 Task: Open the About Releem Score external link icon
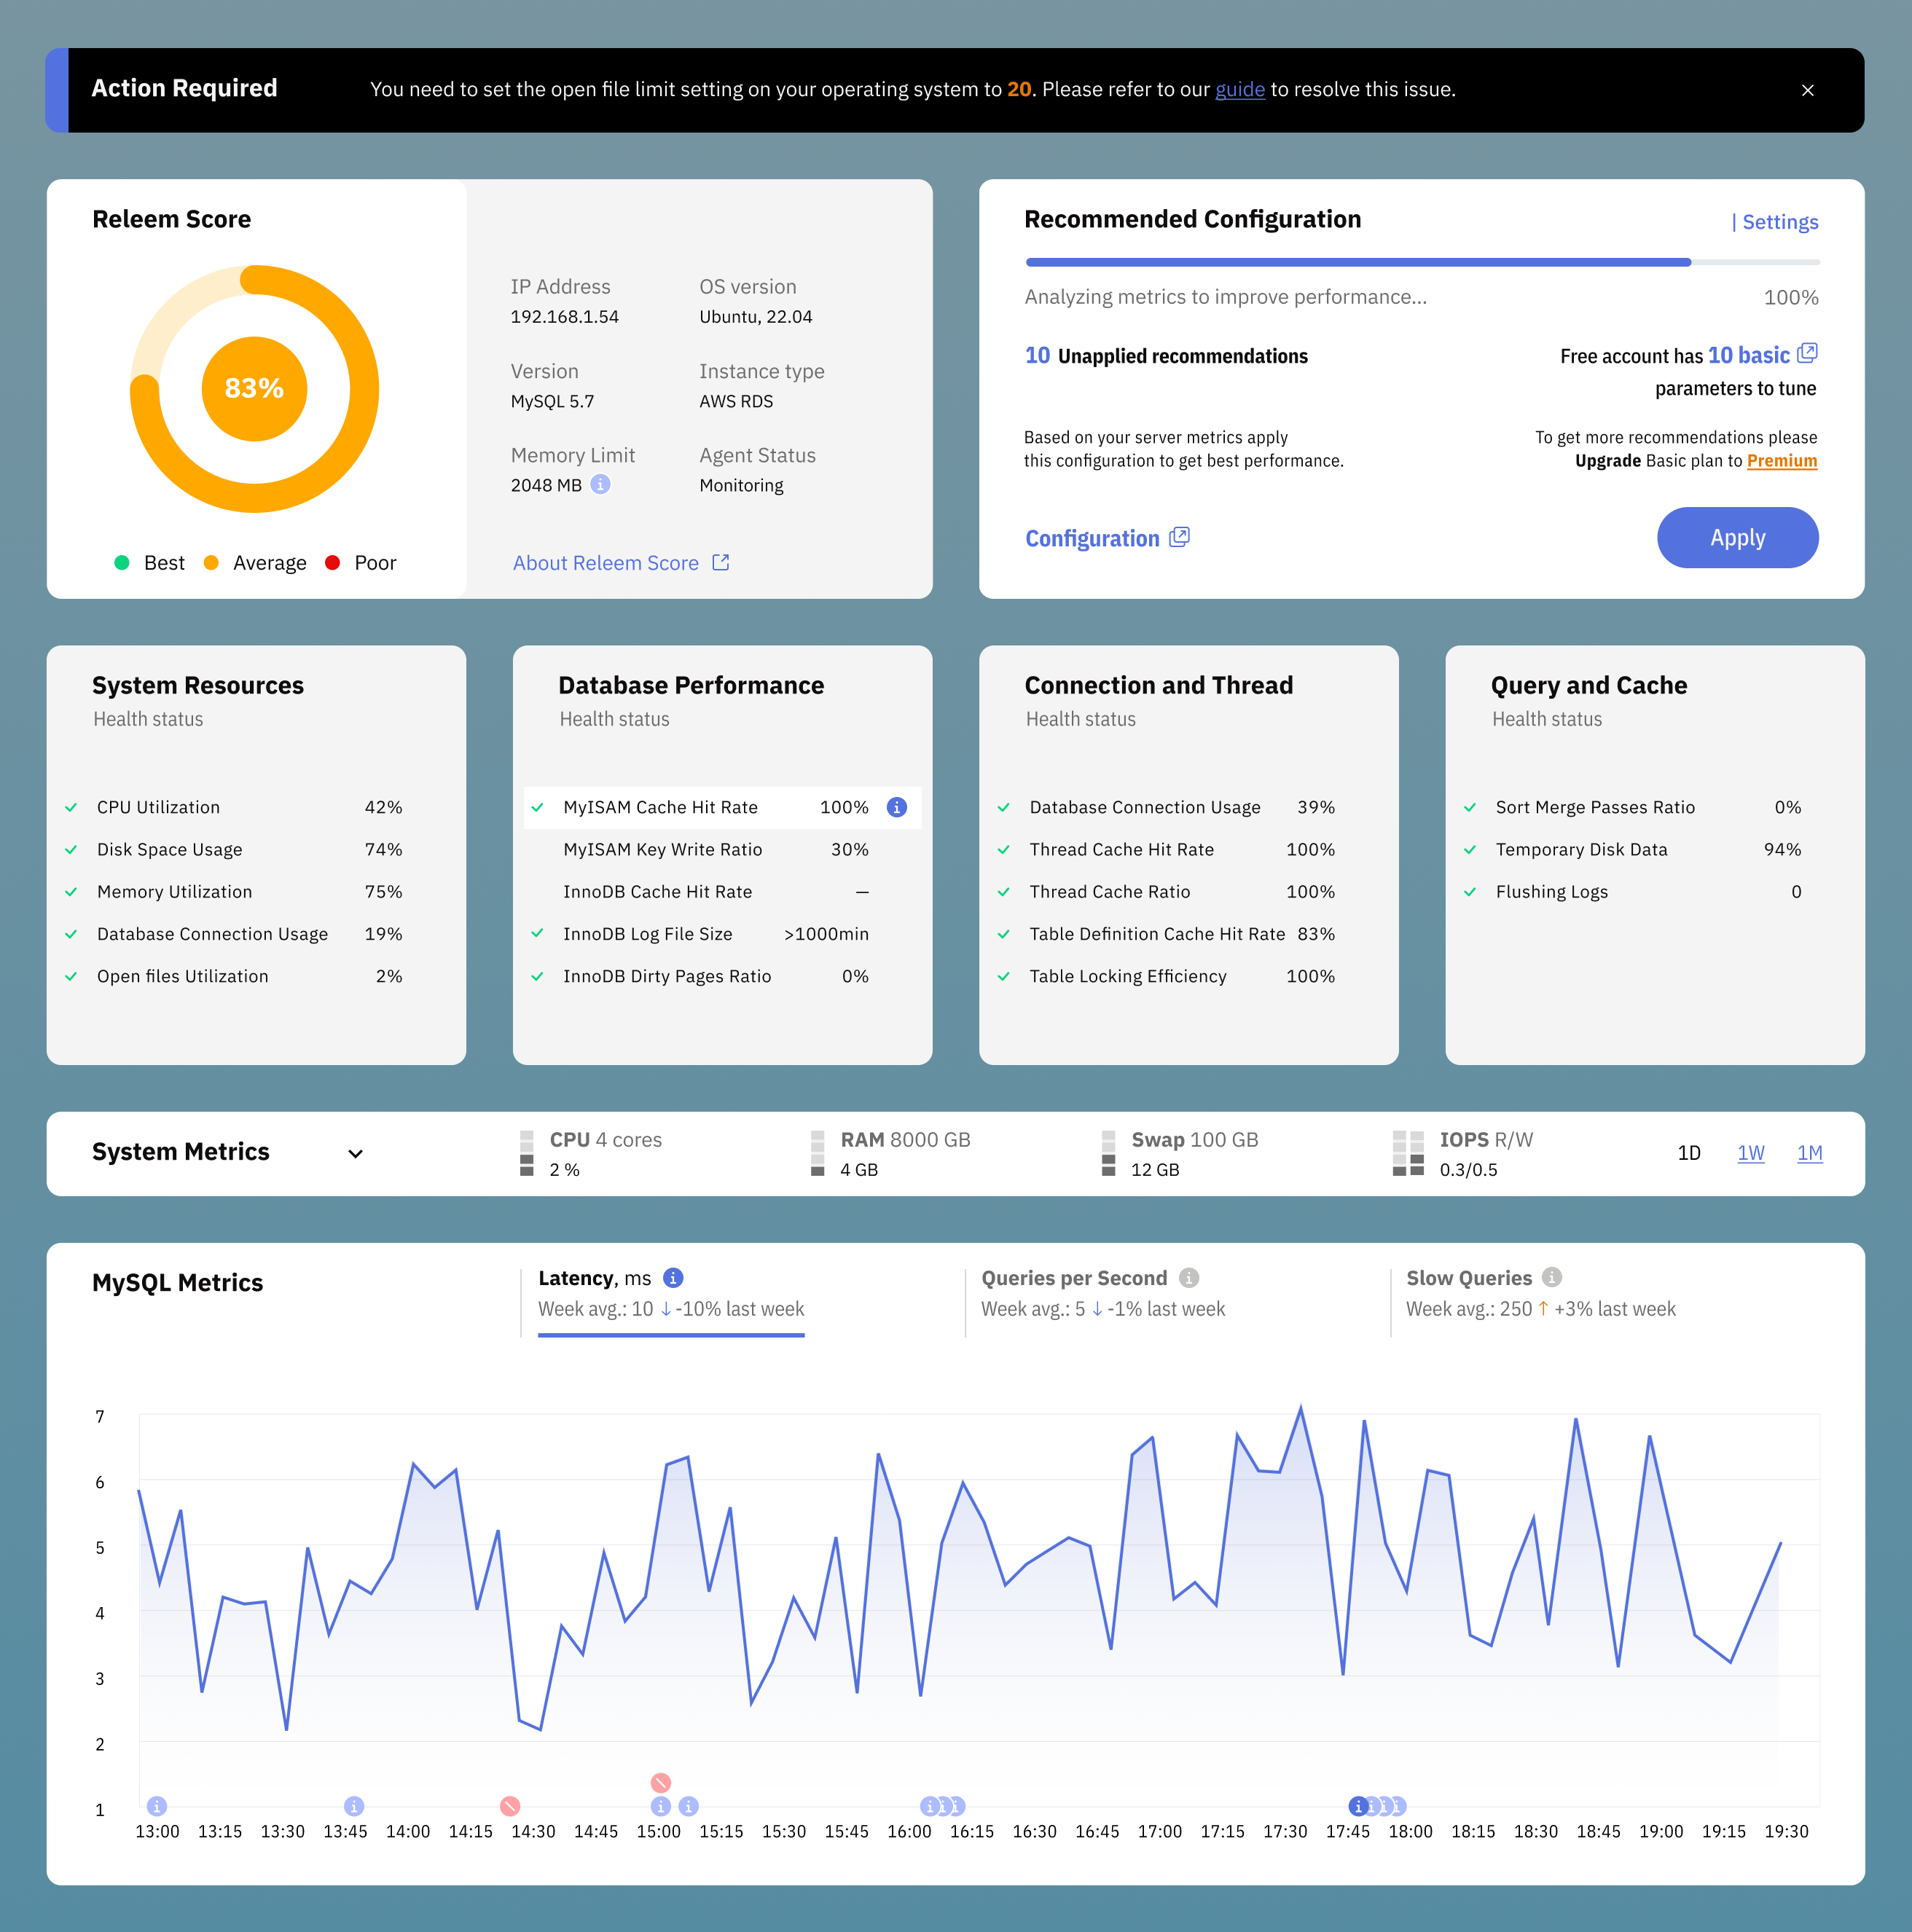[720, 562]
